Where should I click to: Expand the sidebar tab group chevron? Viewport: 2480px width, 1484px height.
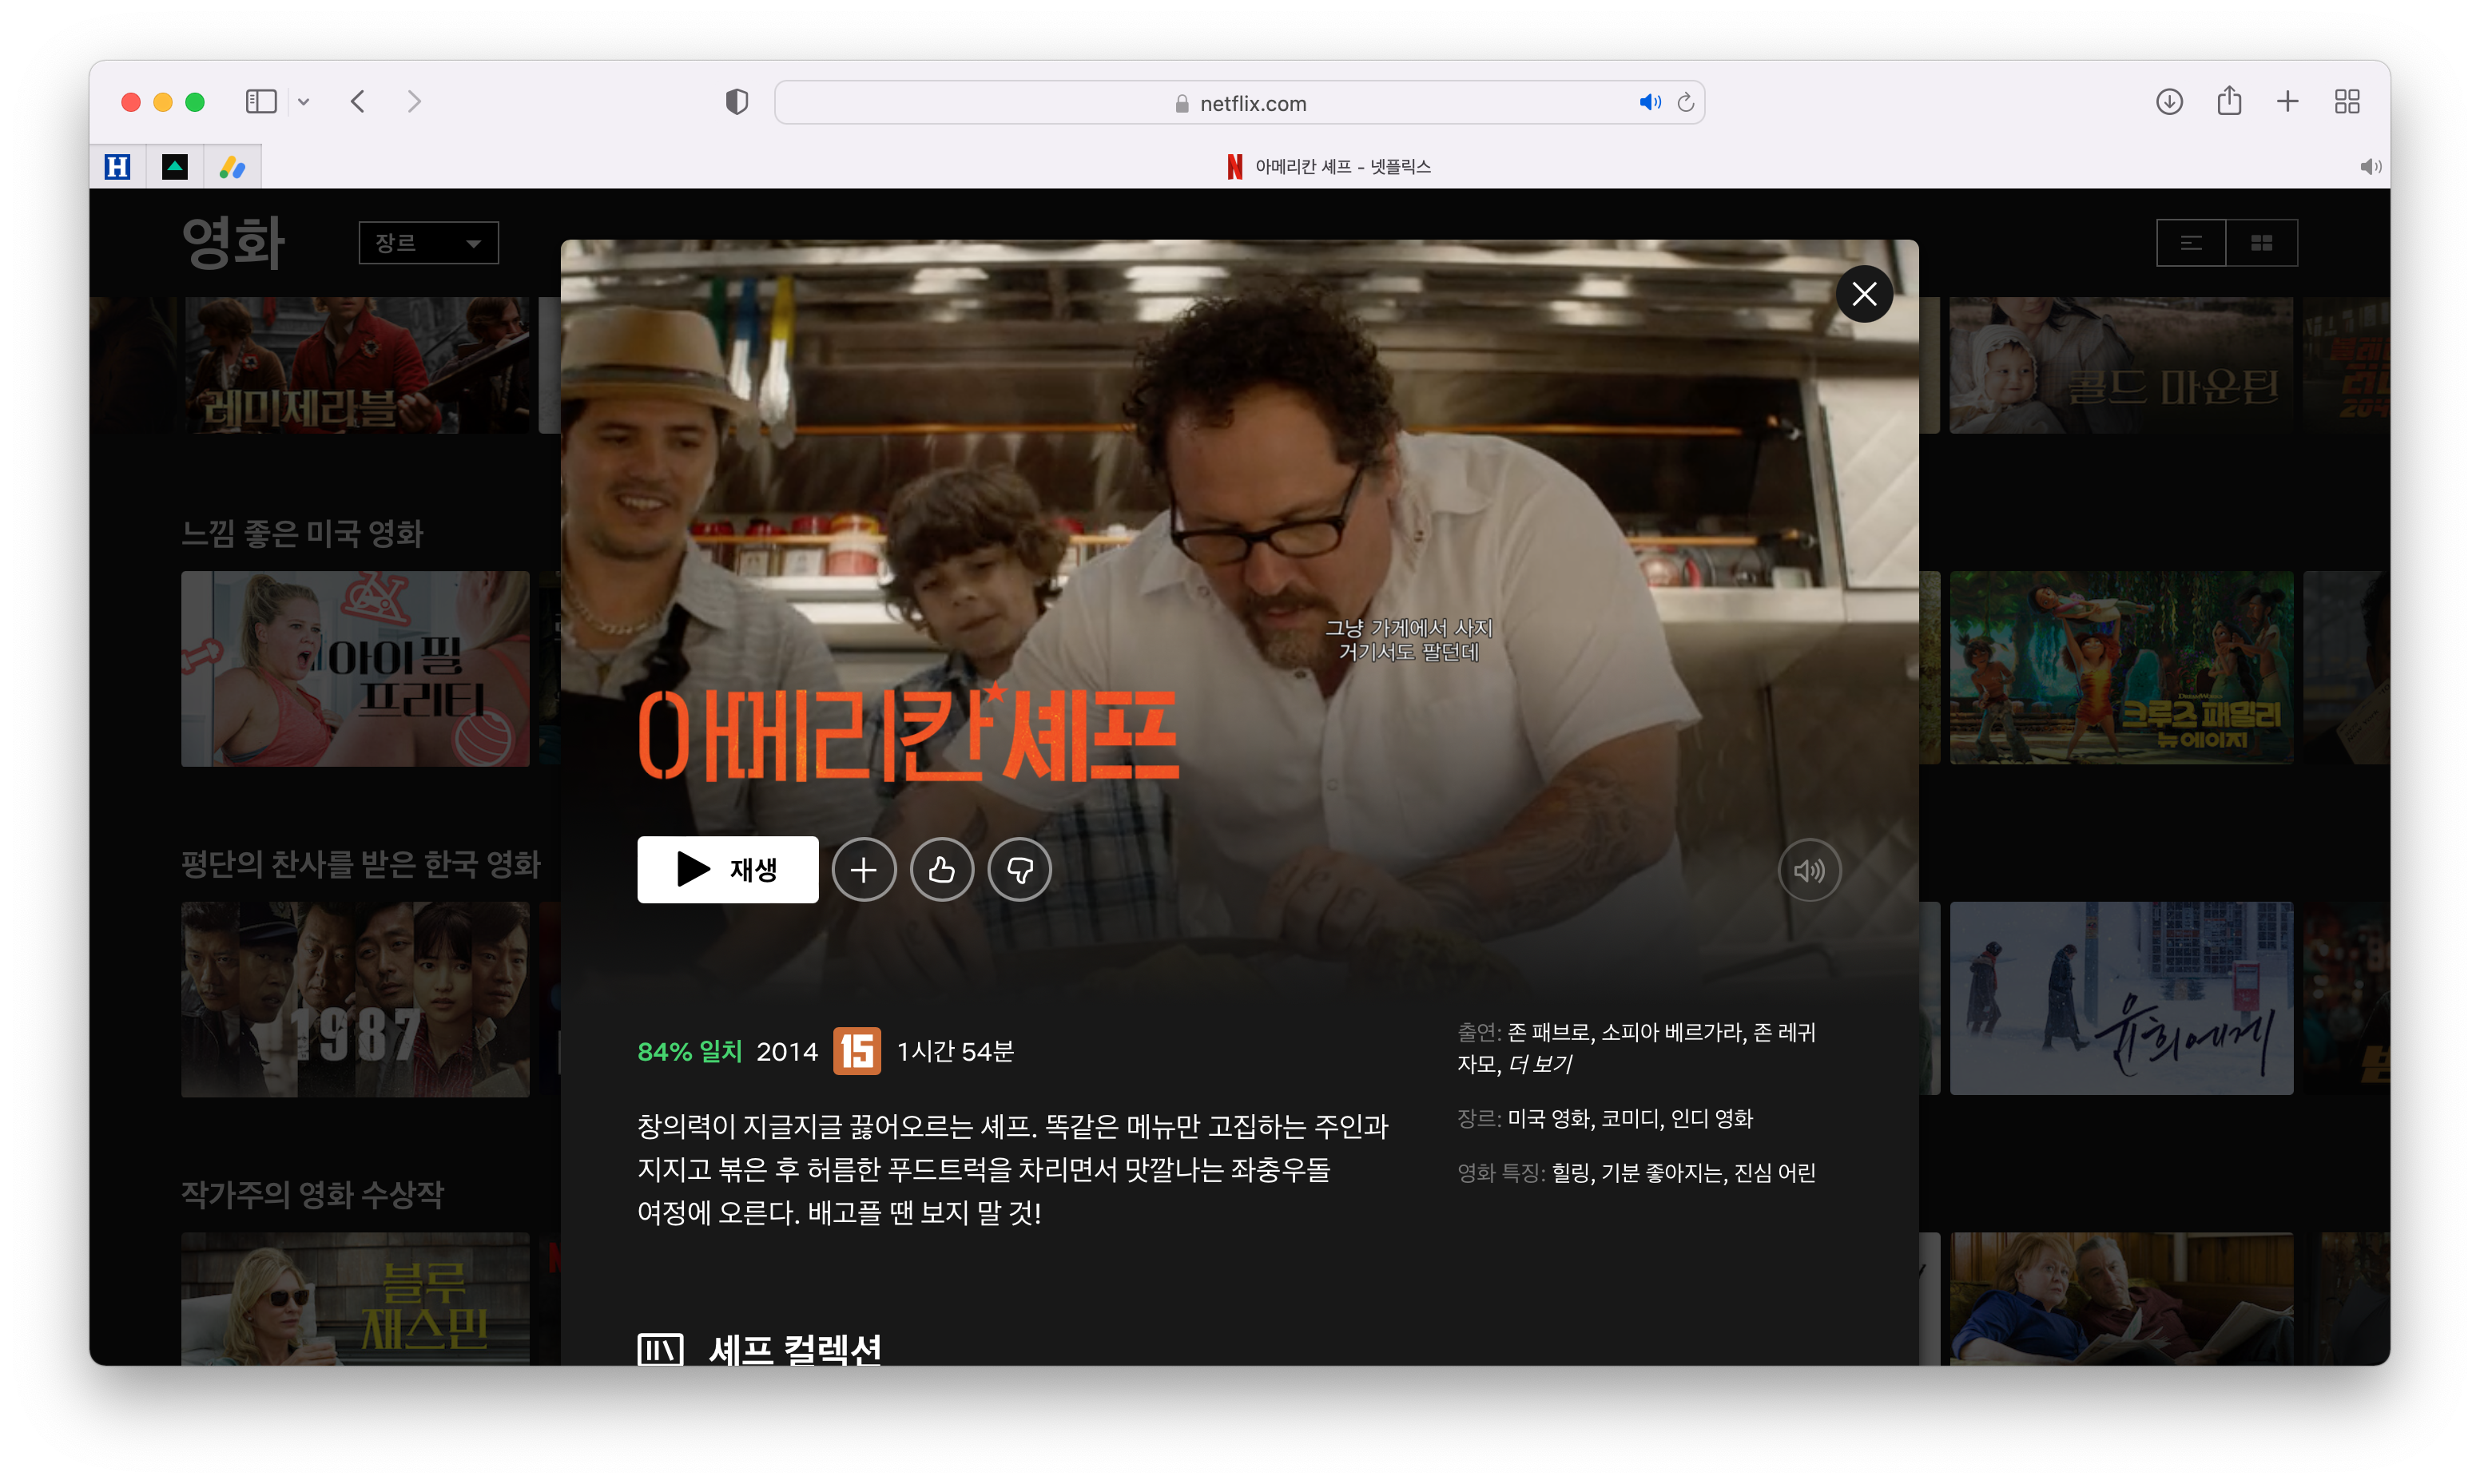pos(303,101)
